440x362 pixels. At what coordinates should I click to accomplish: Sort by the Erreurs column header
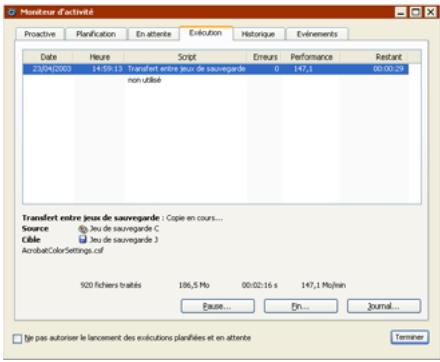265,57
